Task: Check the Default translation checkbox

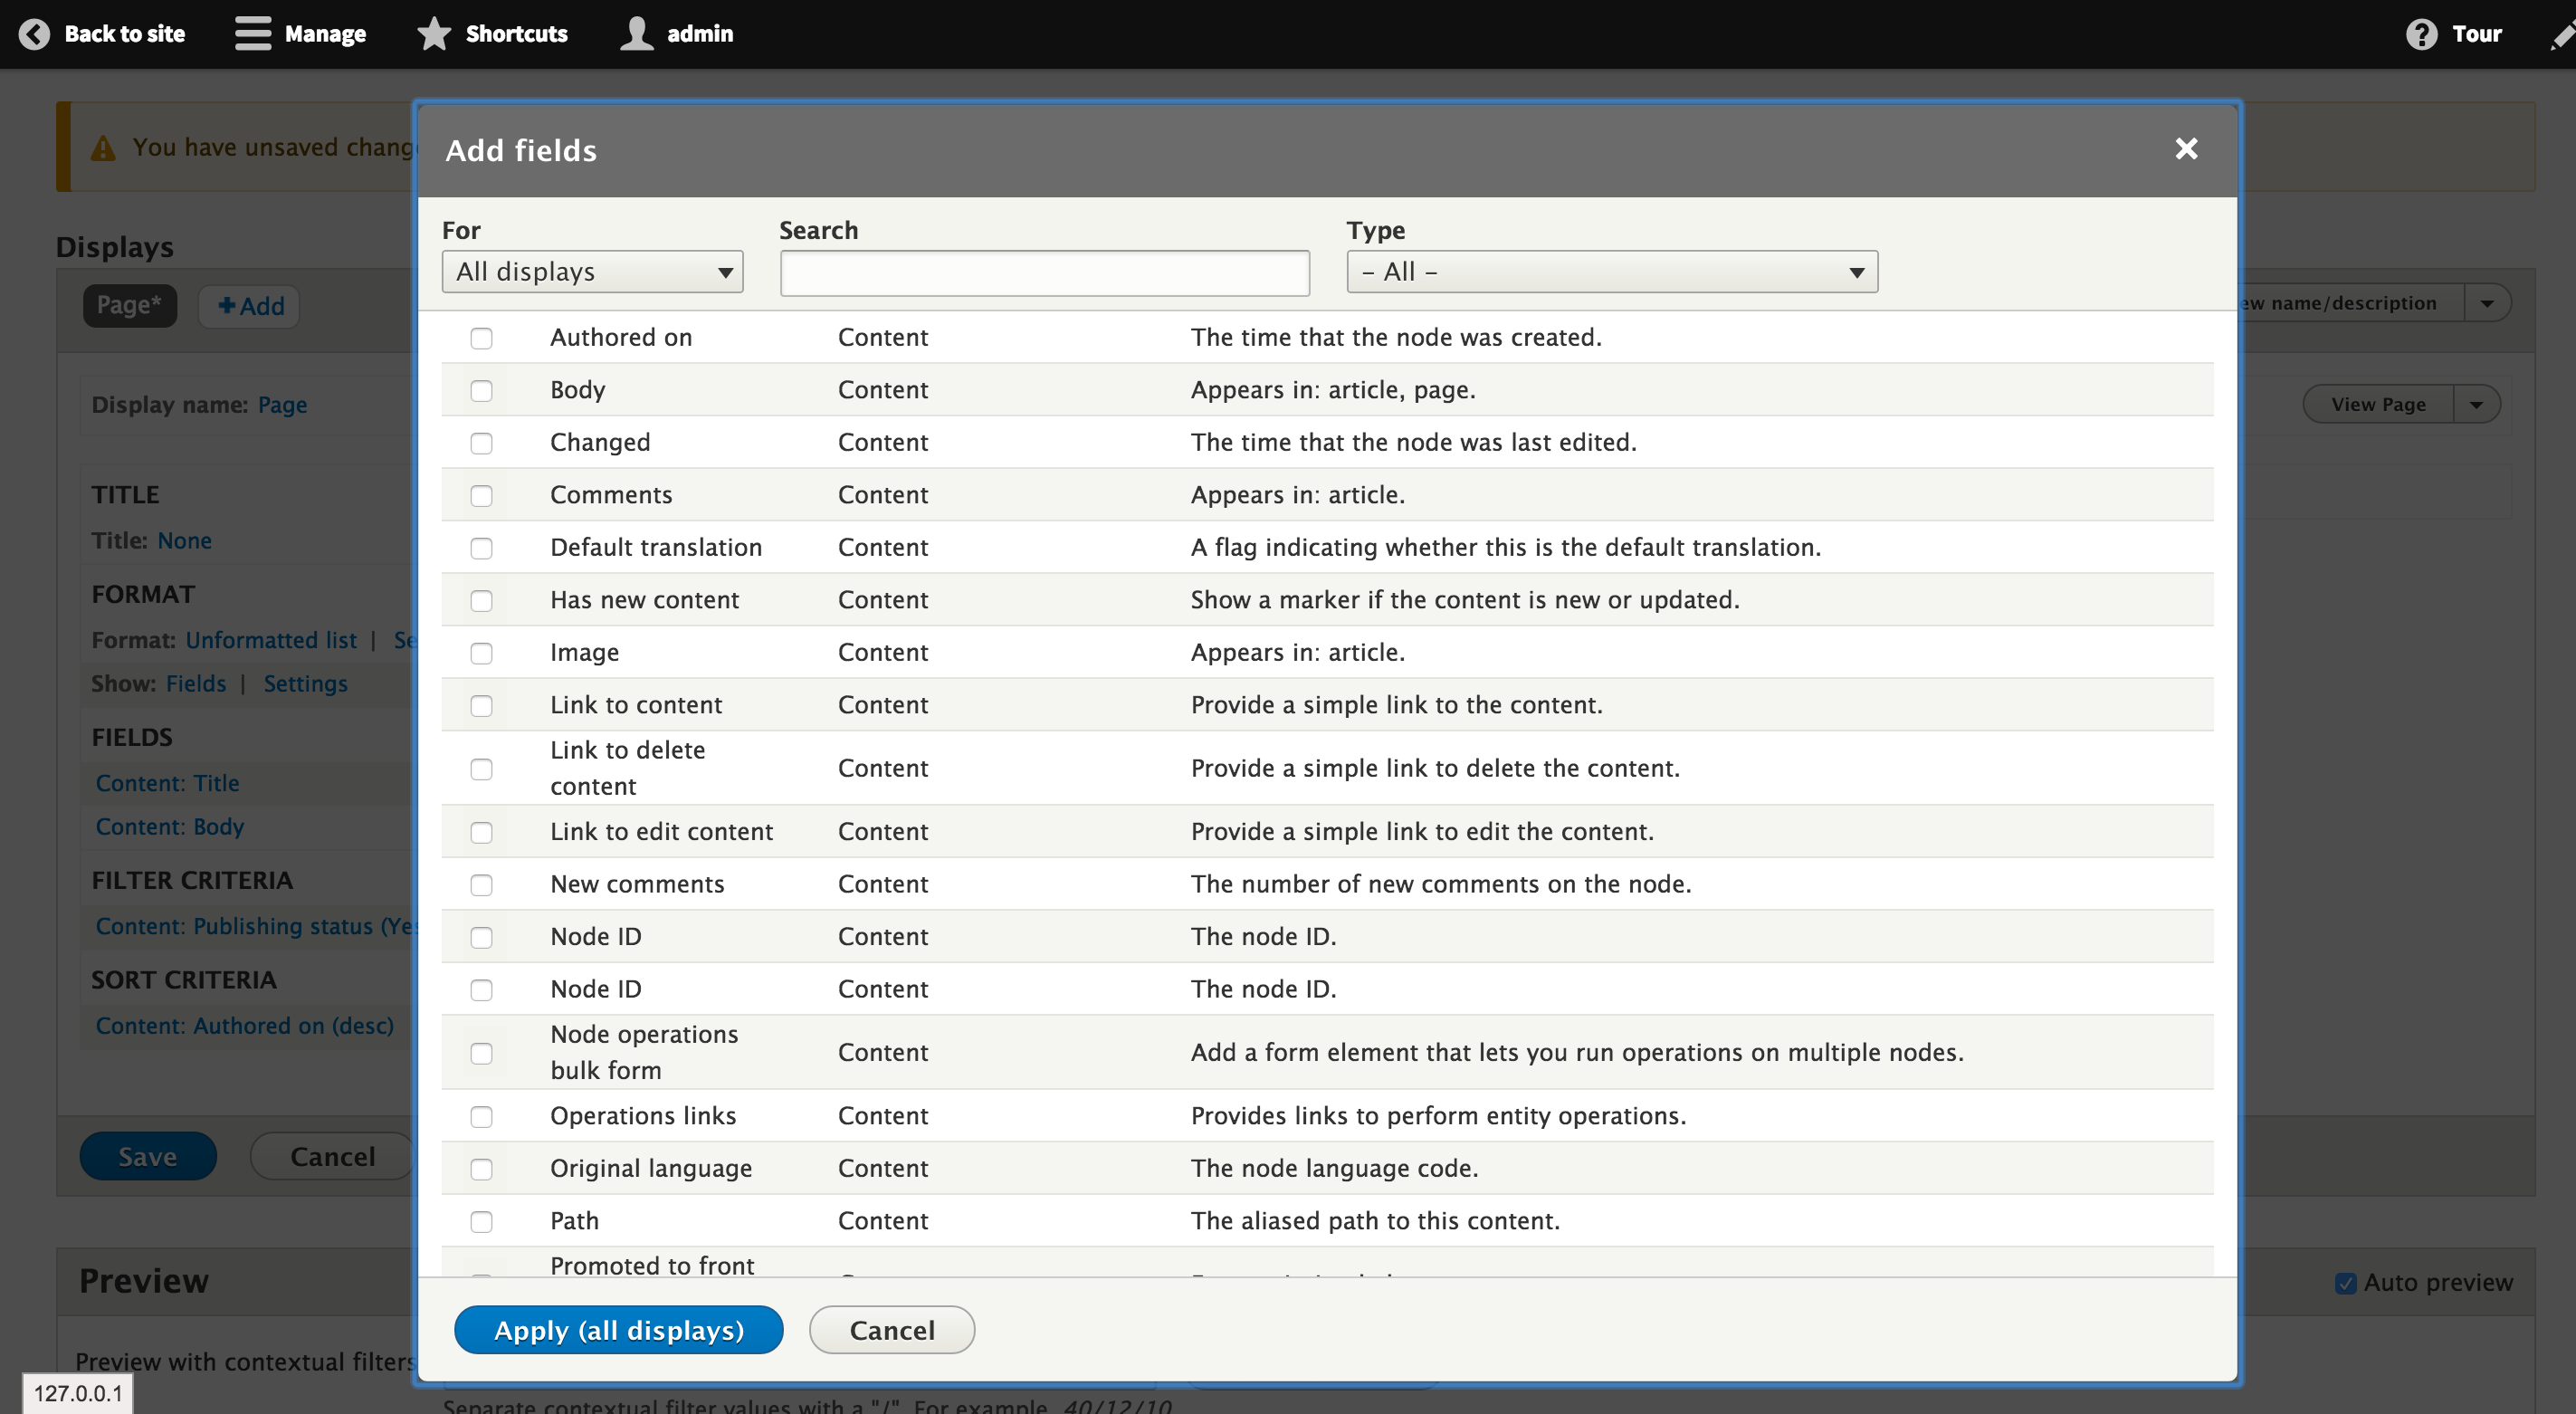Action: (481, 548)
